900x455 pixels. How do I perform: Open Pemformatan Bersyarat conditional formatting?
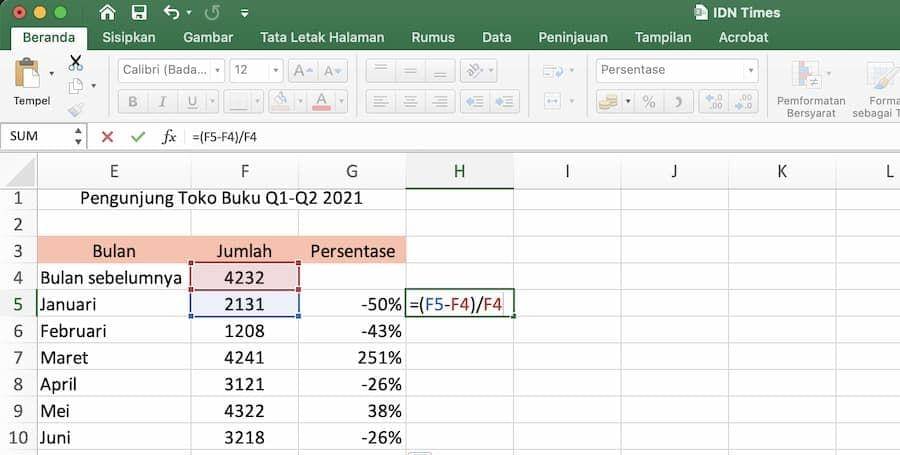(810, 86)
